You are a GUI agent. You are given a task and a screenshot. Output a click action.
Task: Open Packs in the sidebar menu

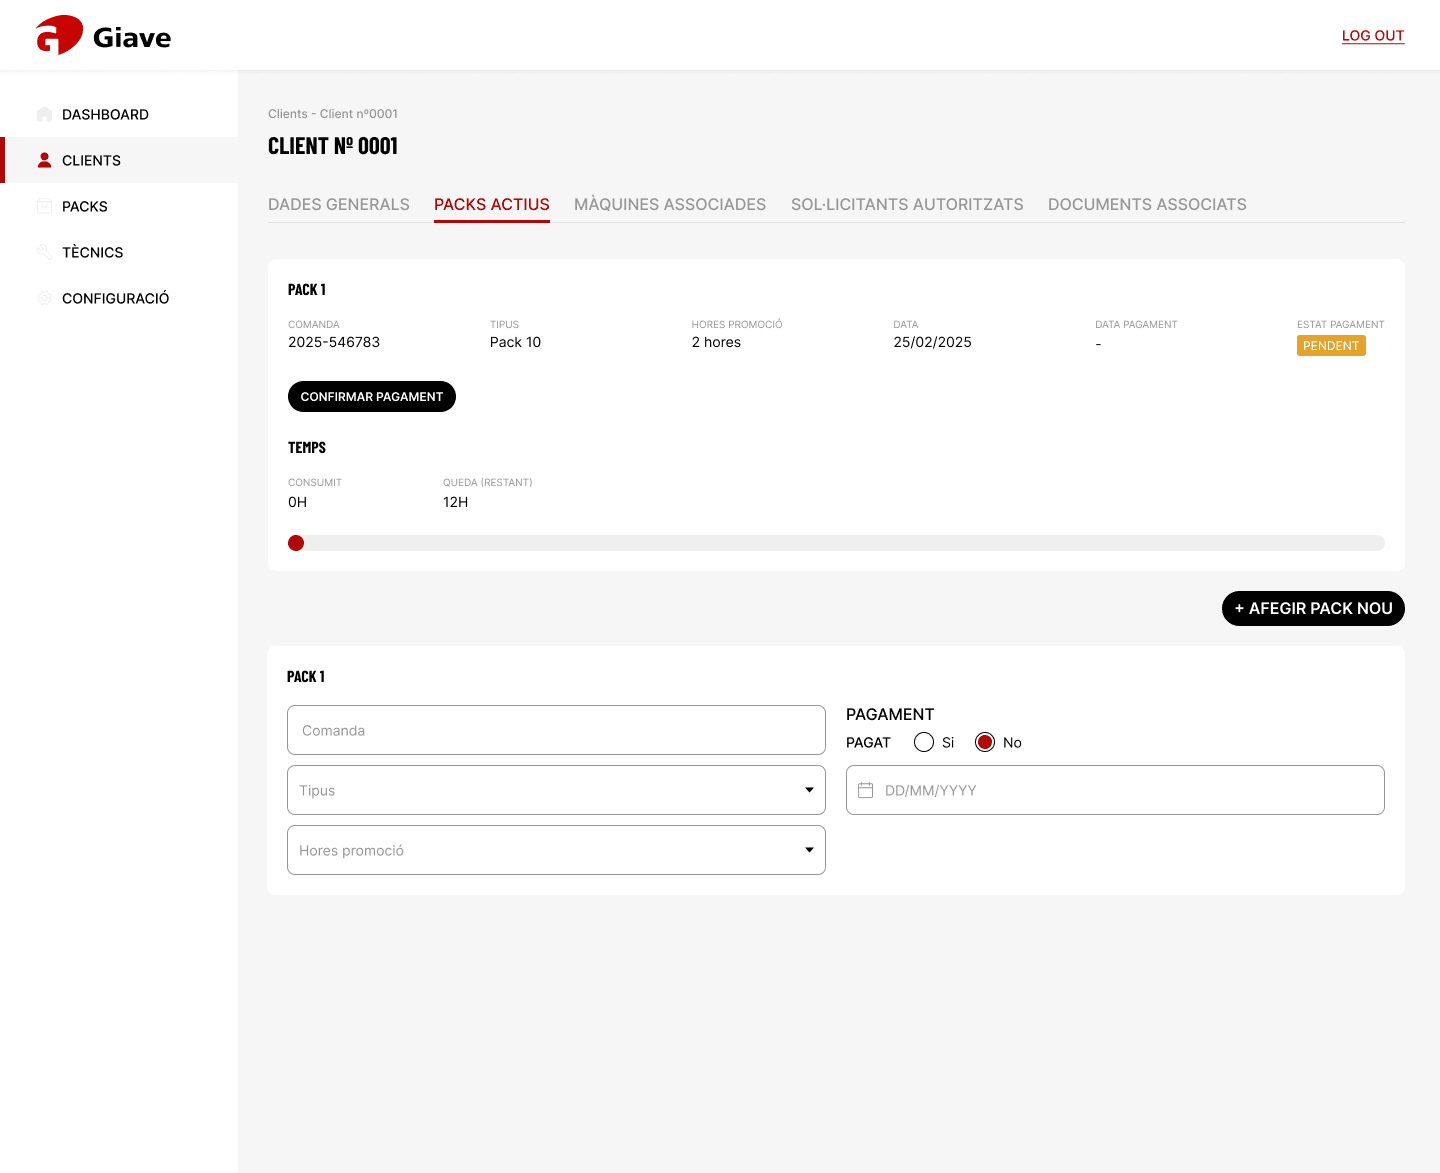pos(119,206)
